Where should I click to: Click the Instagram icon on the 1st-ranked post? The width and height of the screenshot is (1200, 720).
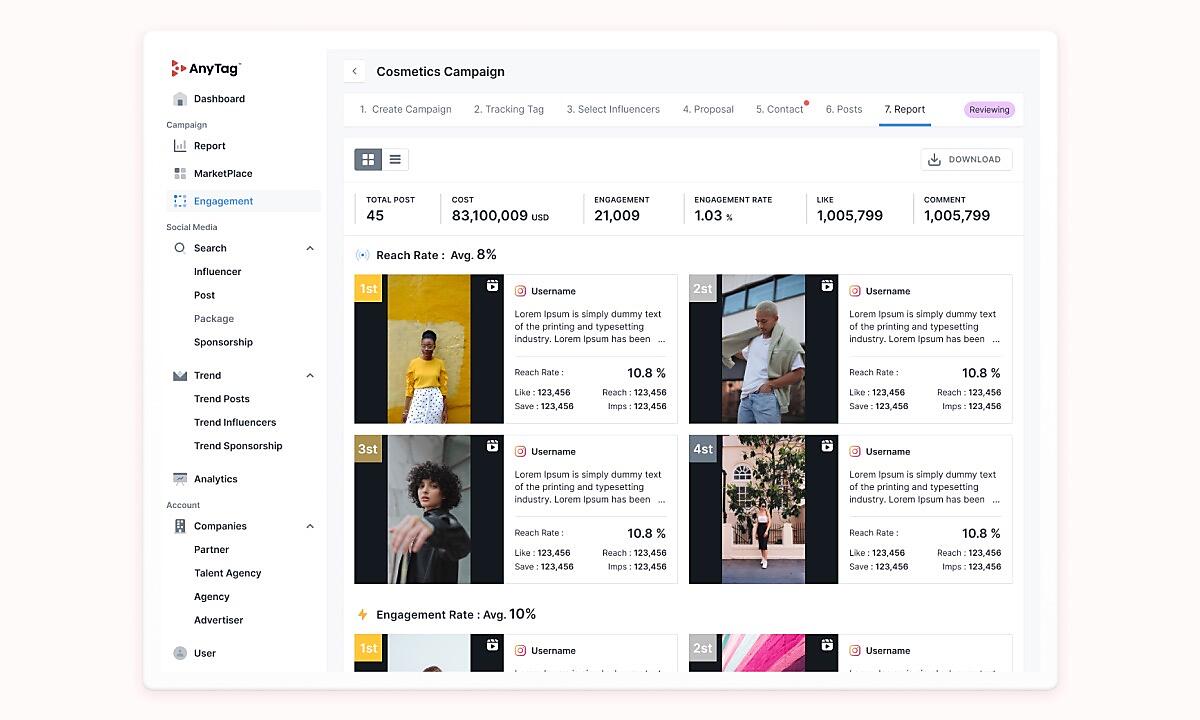tap(520, 291)
